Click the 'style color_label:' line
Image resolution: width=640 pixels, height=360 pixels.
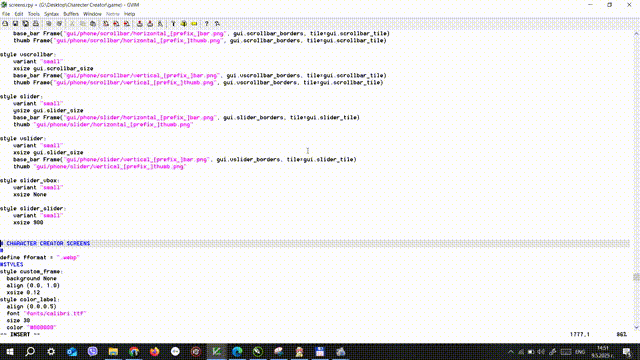[30, 299]
